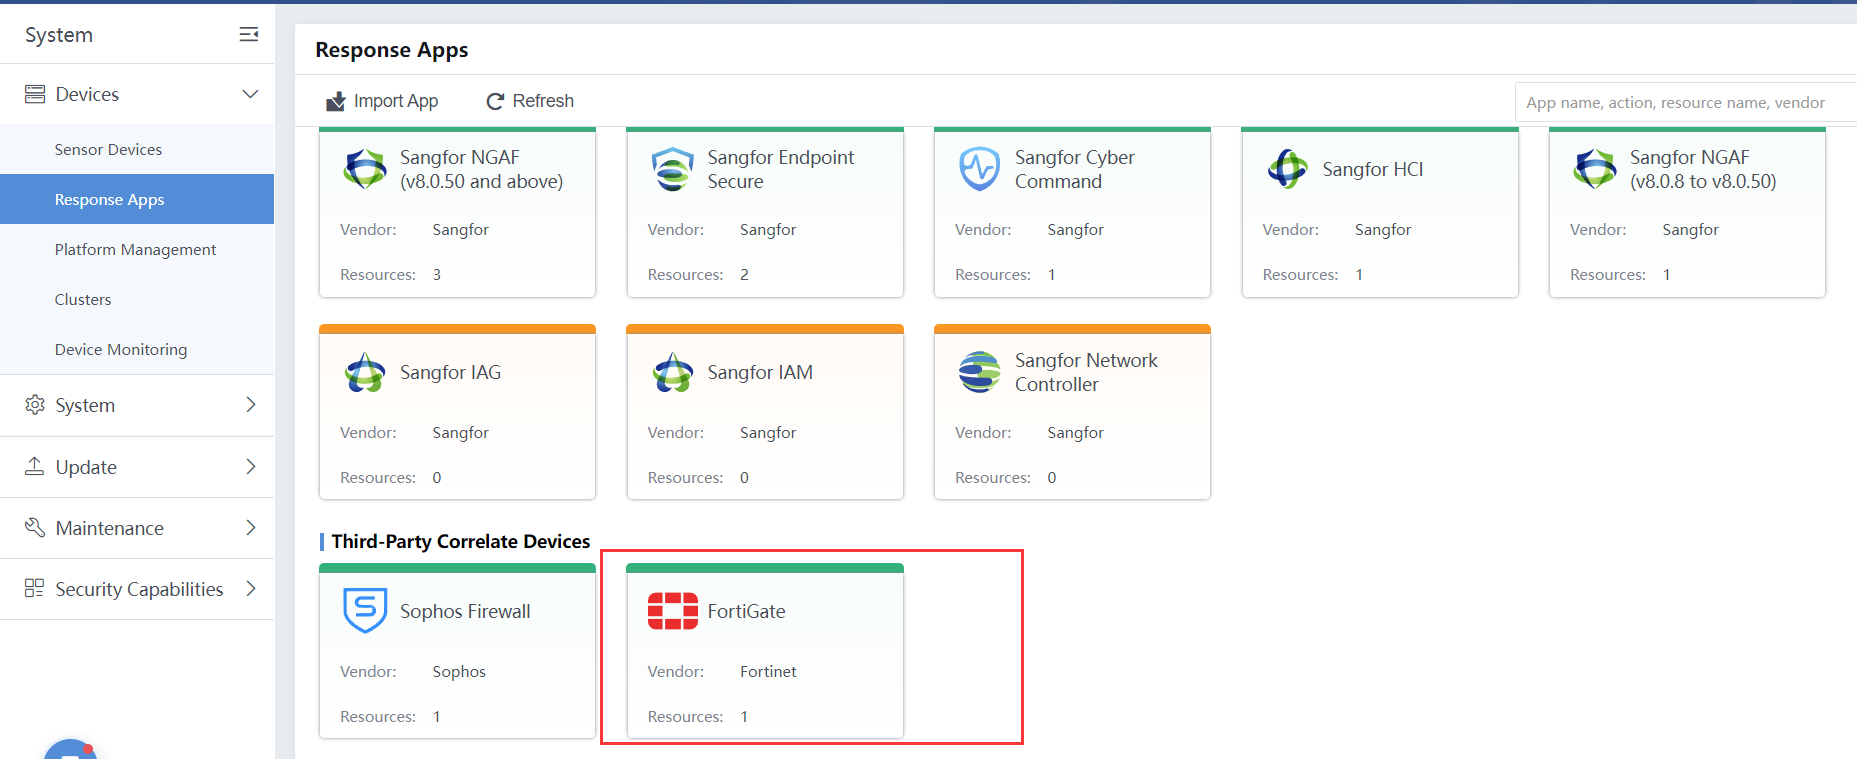The width and height of the screenshot is (1857, 759).
Task: Open the Sophos Firewall app title
Action: pyautogui.click(x=465, y=611)
